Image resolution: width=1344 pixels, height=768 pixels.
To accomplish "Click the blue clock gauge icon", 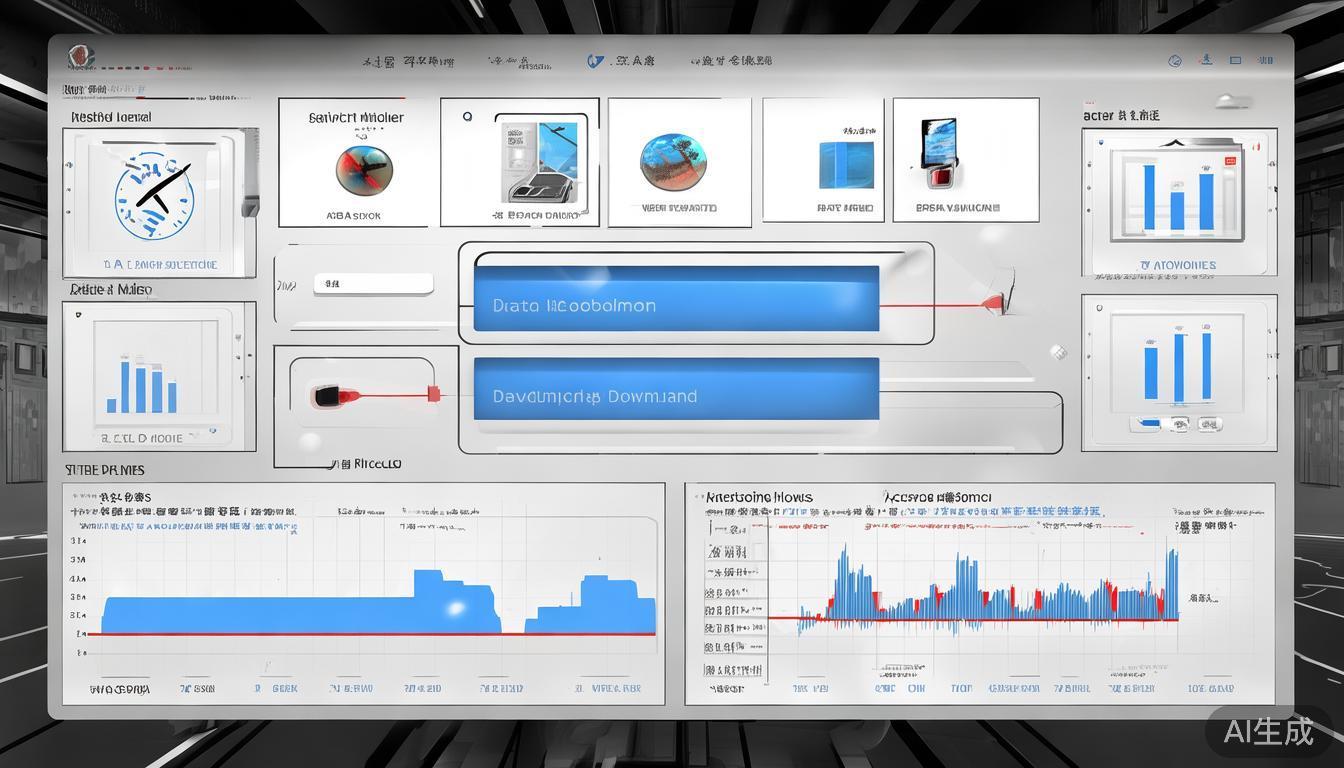I will pyautogui.click(x=154, y=199).
